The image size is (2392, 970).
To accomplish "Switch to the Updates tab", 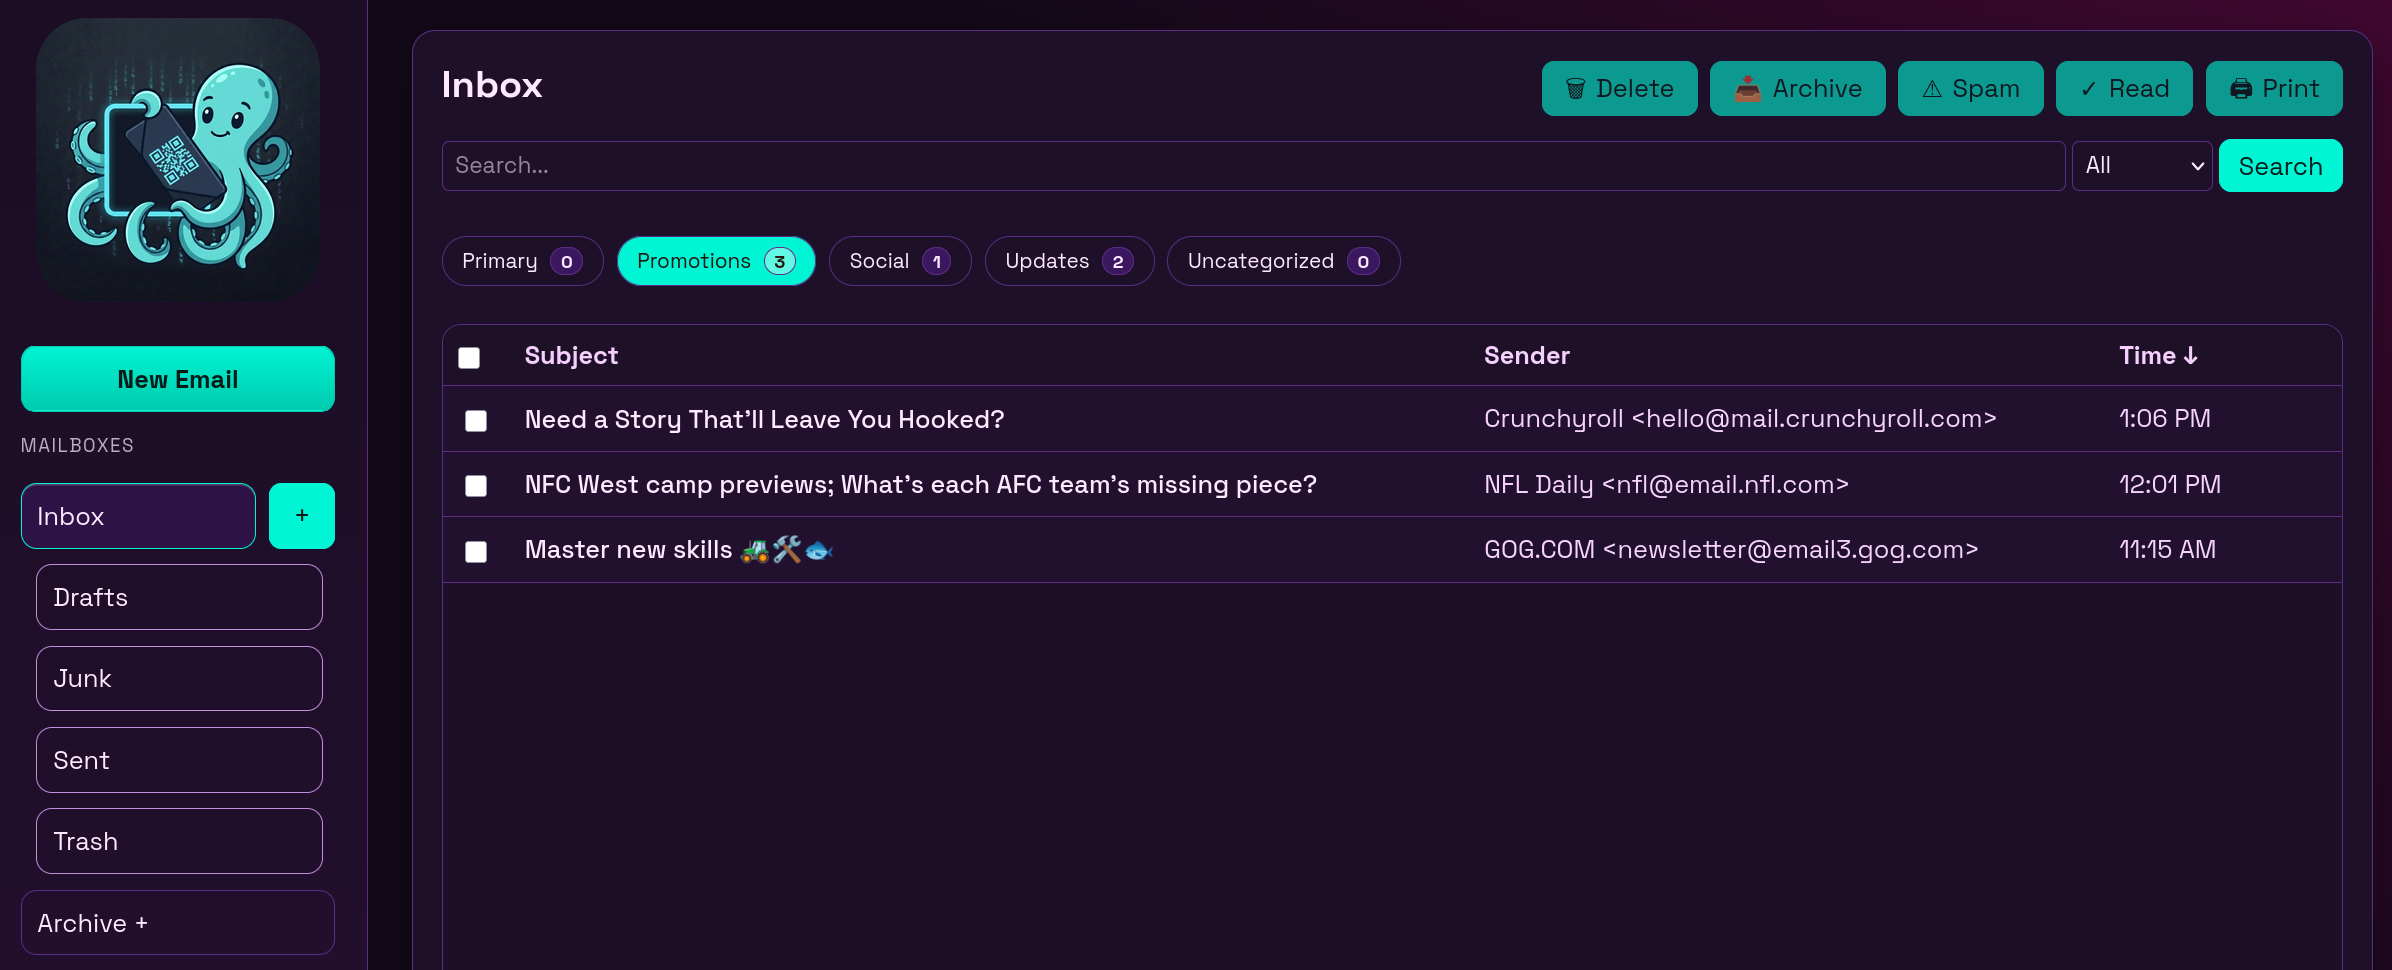I will click(1069, 261).
